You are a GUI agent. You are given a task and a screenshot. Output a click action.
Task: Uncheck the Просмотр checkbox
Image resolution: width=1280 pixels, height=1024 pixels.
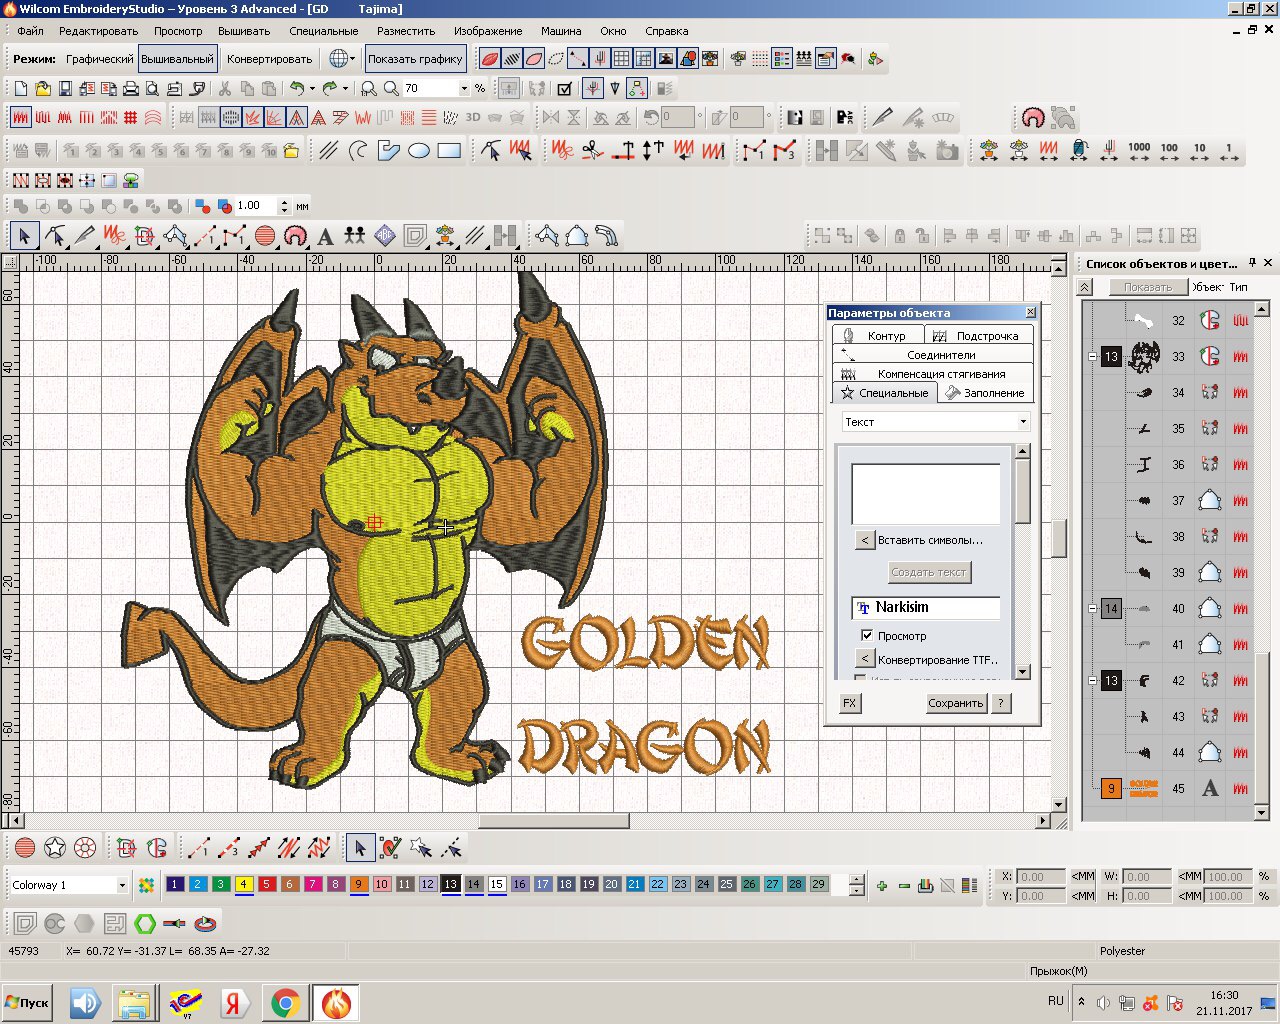click(866, 635)
